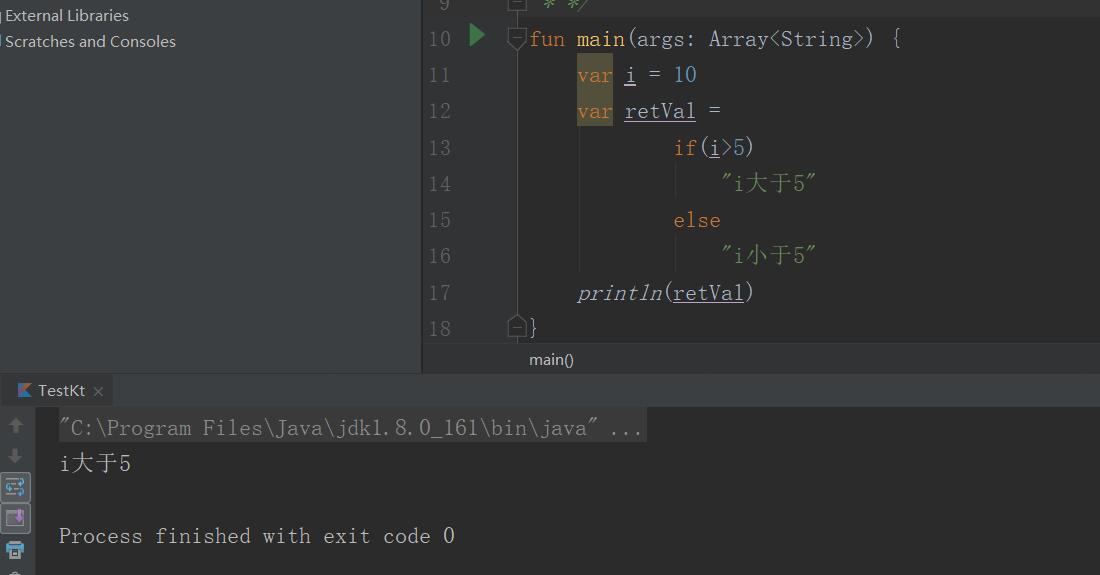Collapse fold end marker at line 18
The image size is (1100, 575).
[516, 327]
